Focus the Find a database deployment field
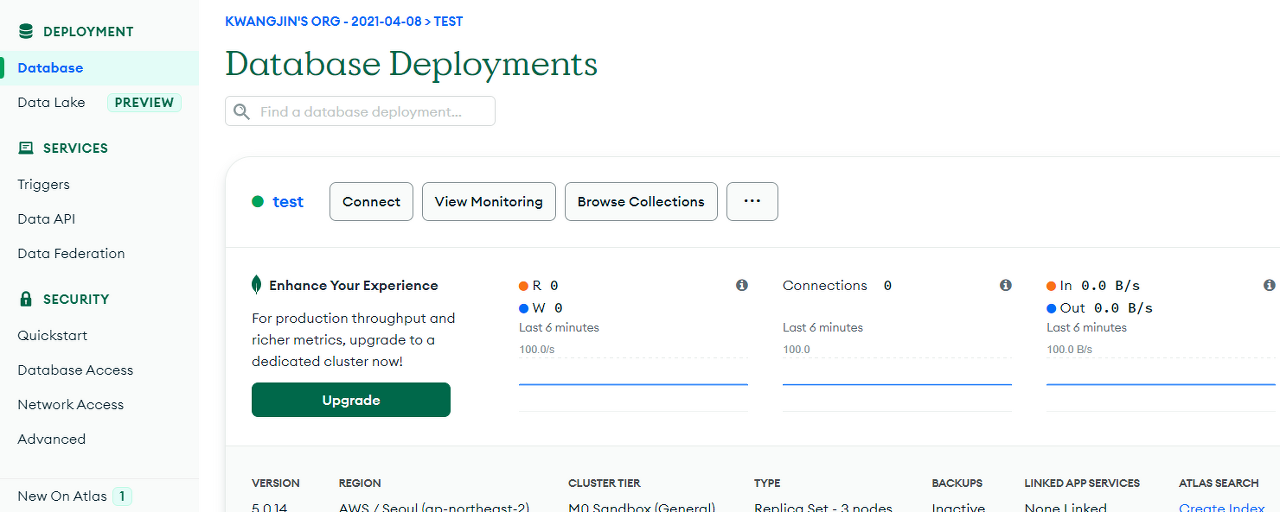The height and width of the screenshot is (512, 1280). 360,111
